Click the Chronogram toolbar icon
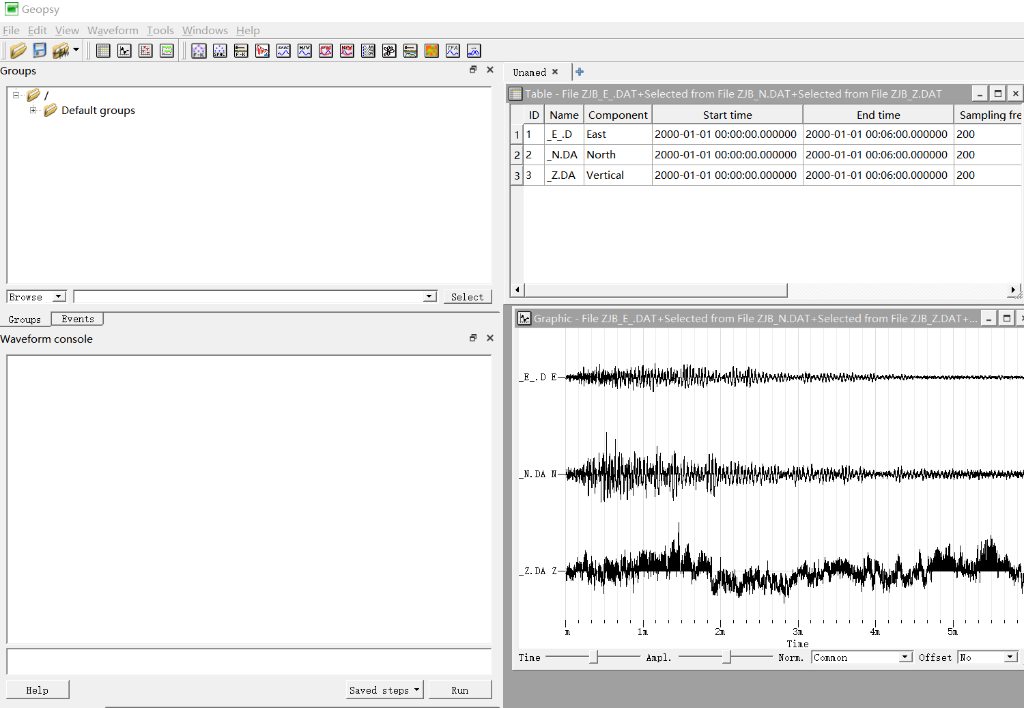 tap(167, 50)
